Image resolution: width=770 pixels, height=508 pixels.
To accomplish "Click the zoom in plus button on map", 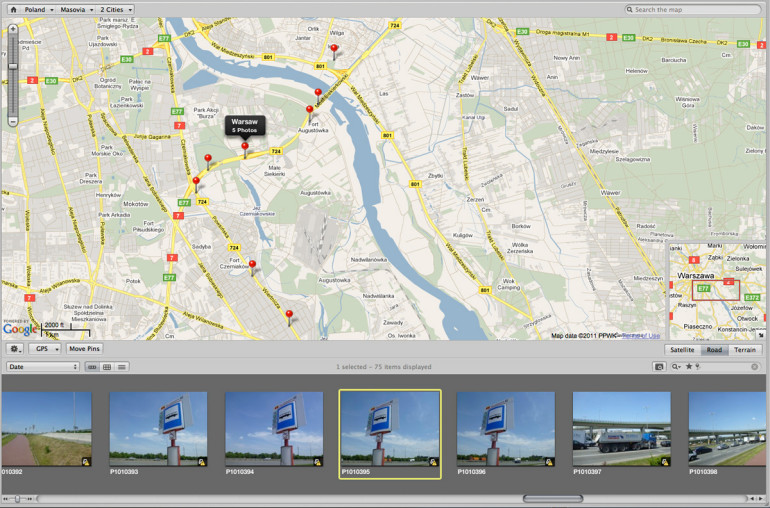I will tap(13, 29).
